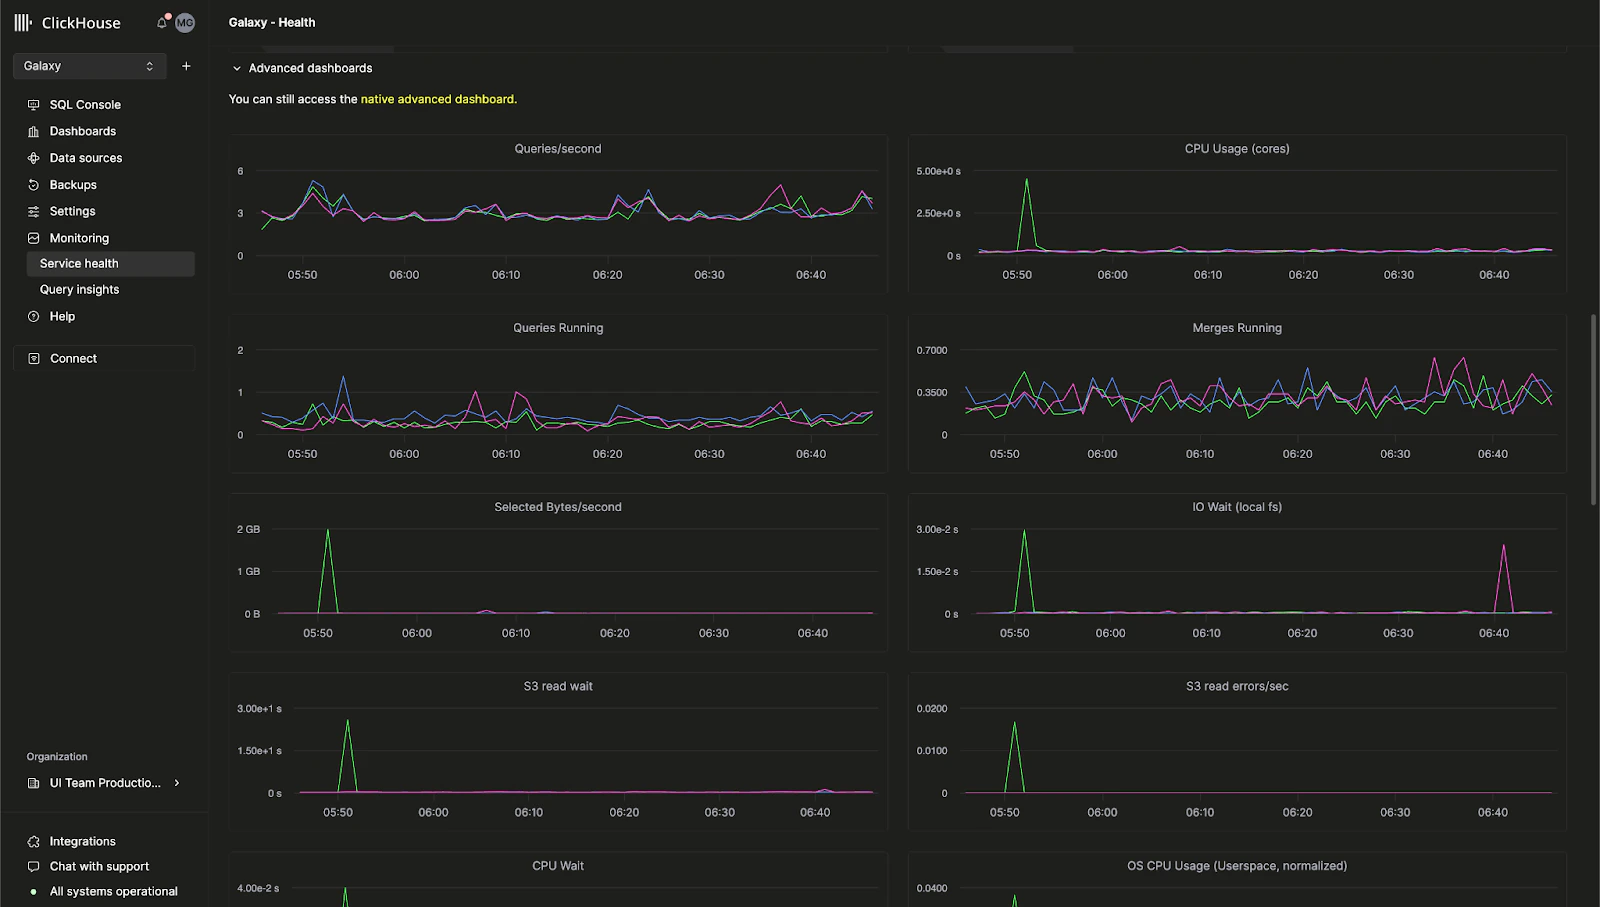Viewport: 1600px width, 907px height.
Task: Select Service health submenu item
Action: [x=110, y=264]
